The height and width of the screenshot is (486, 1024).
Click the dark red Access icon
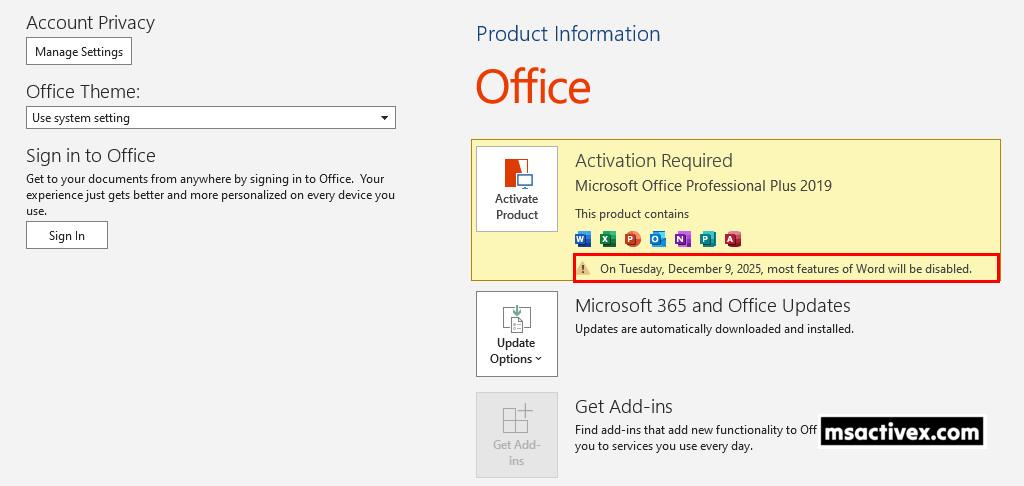(732, 239)
